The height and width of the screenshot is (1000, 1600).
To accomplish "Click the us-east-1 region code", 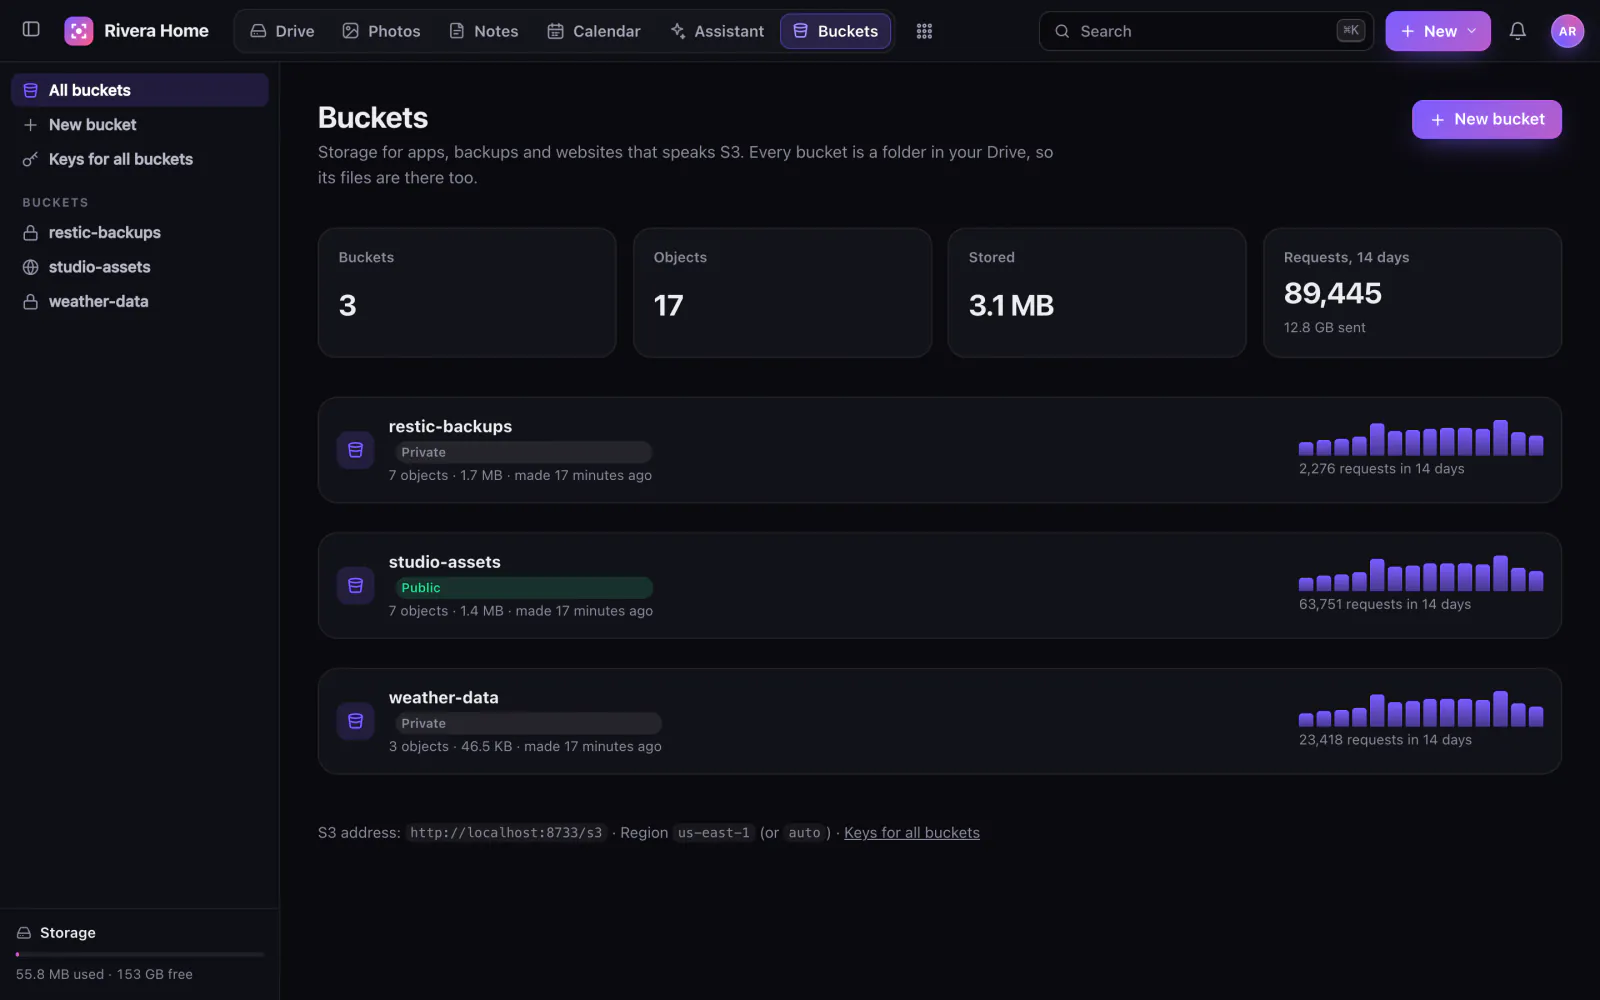I will pyautogui.click(x=713, y=833).
